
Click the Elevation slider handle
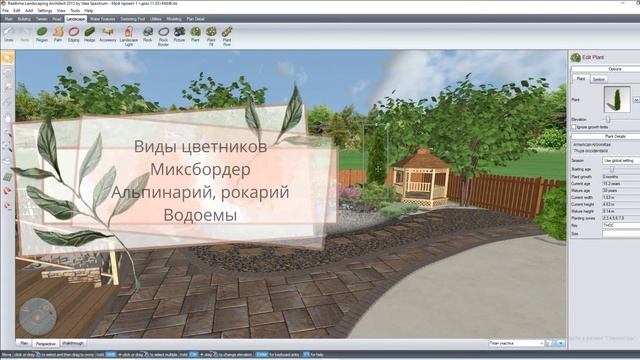[x=608, y=119]
